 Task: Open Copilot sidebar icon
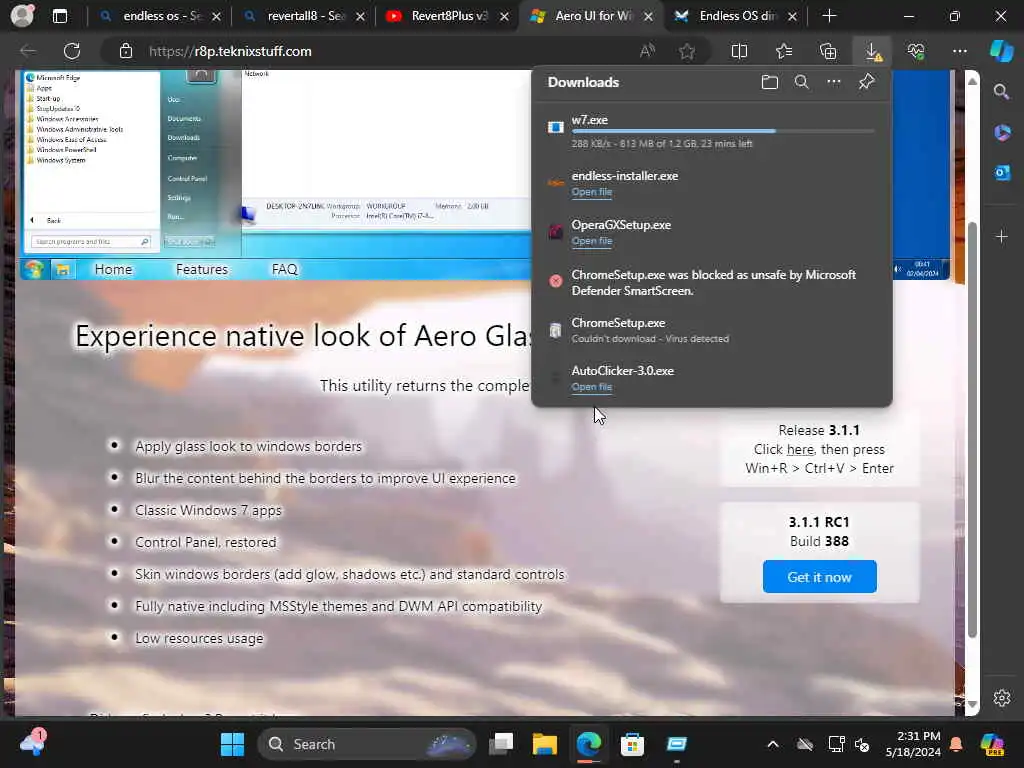pyautogui.click(x=1001, y=51)
